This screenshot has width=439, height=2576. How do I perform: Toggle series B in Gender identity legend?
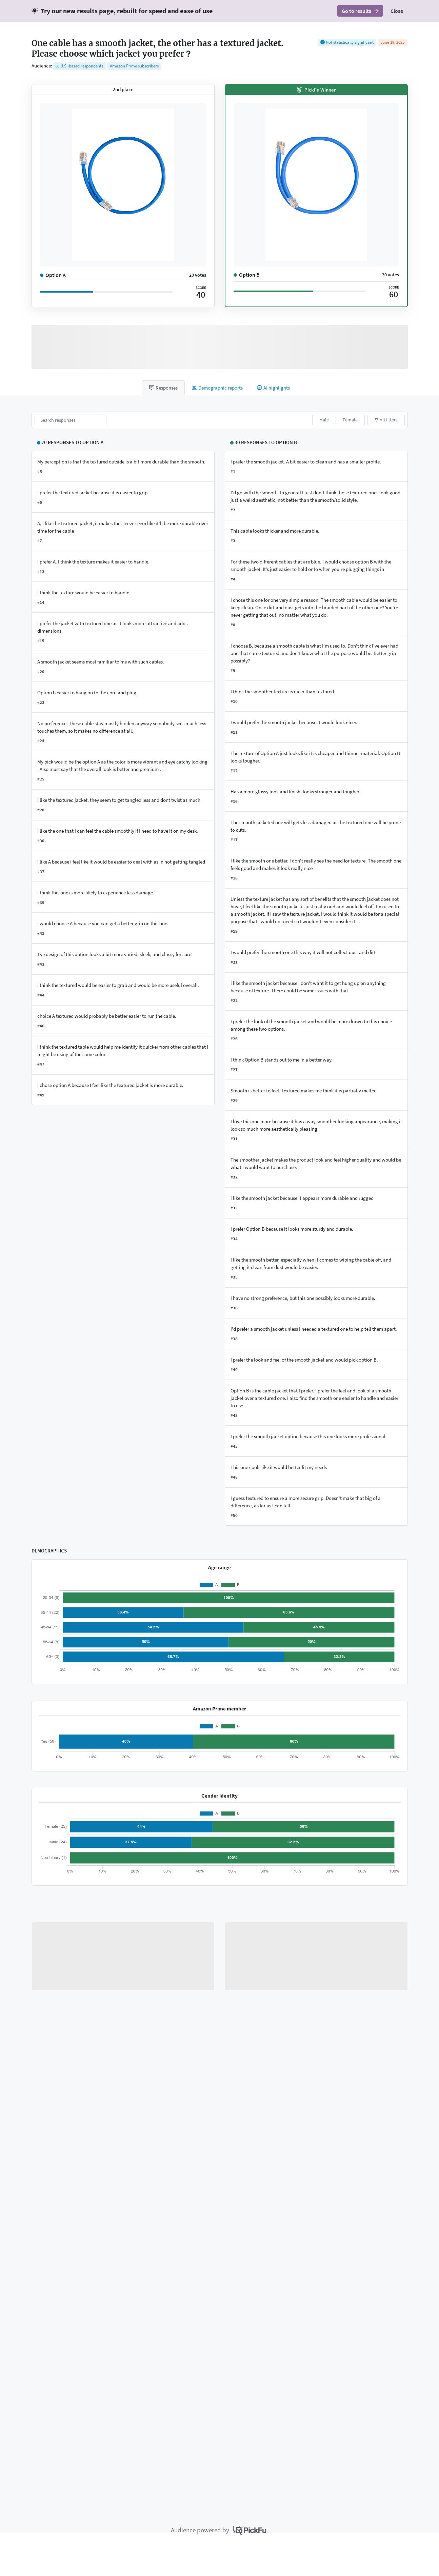click(231, 1813)
